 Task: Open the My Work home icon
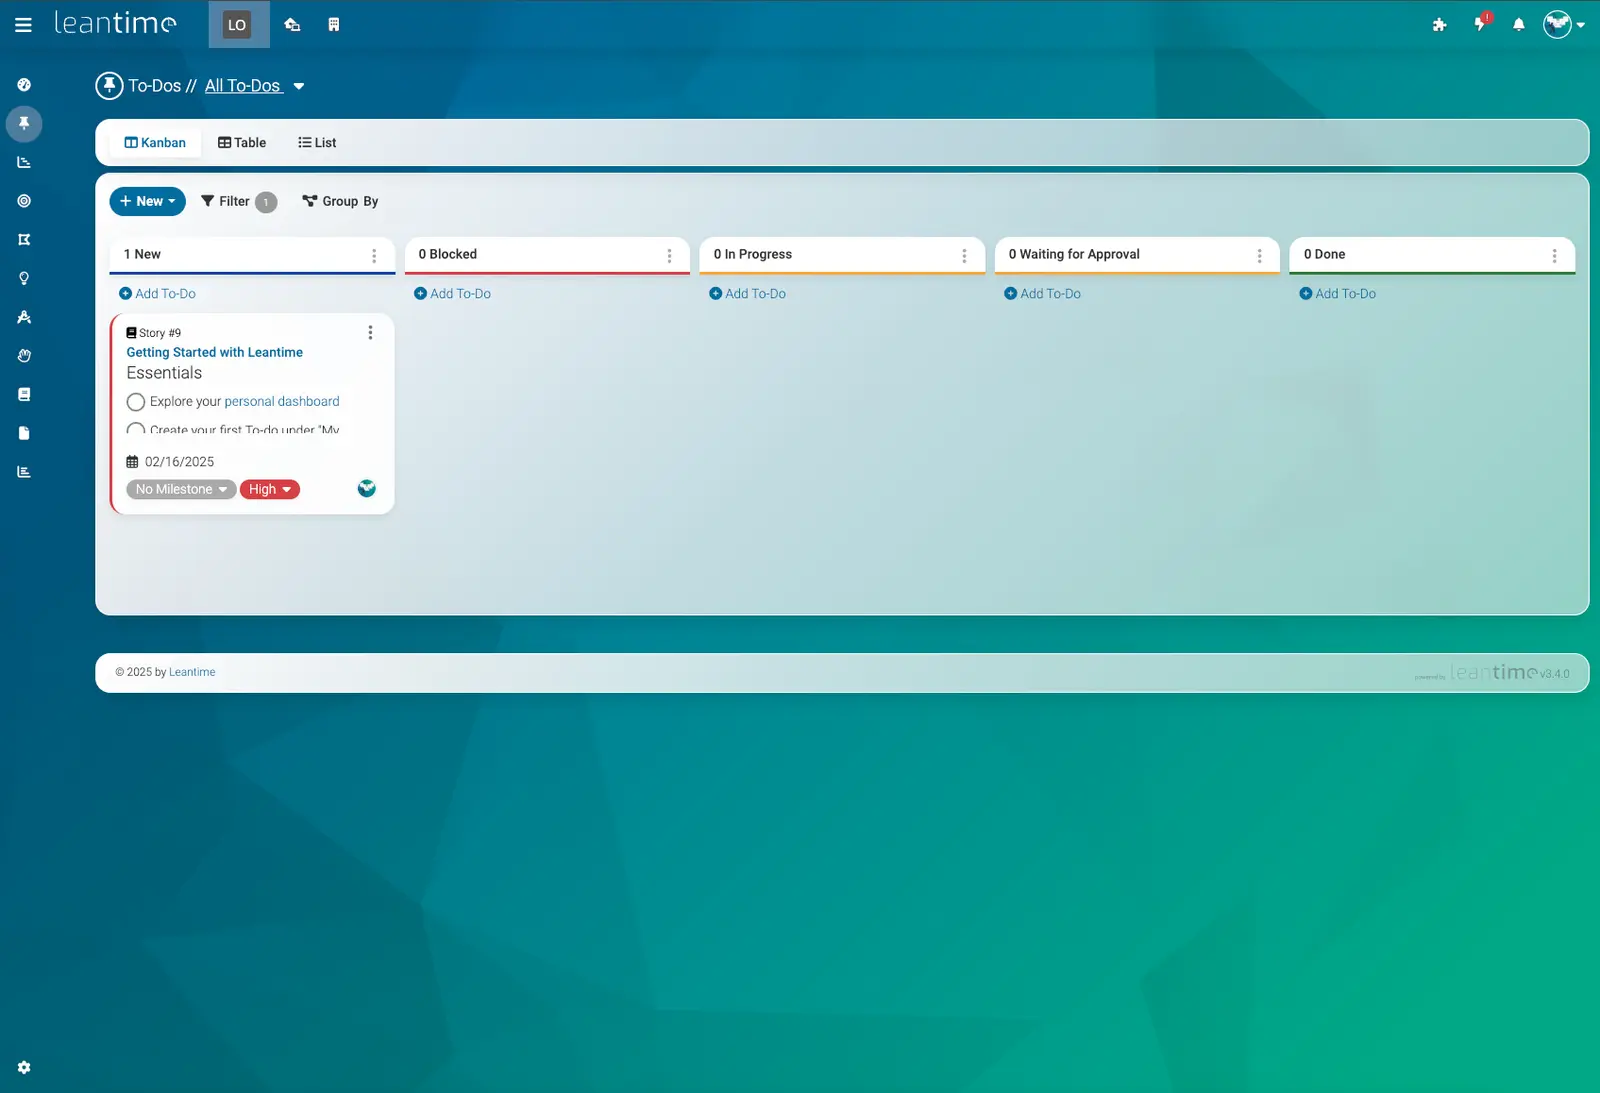click(x=292, y=25)
